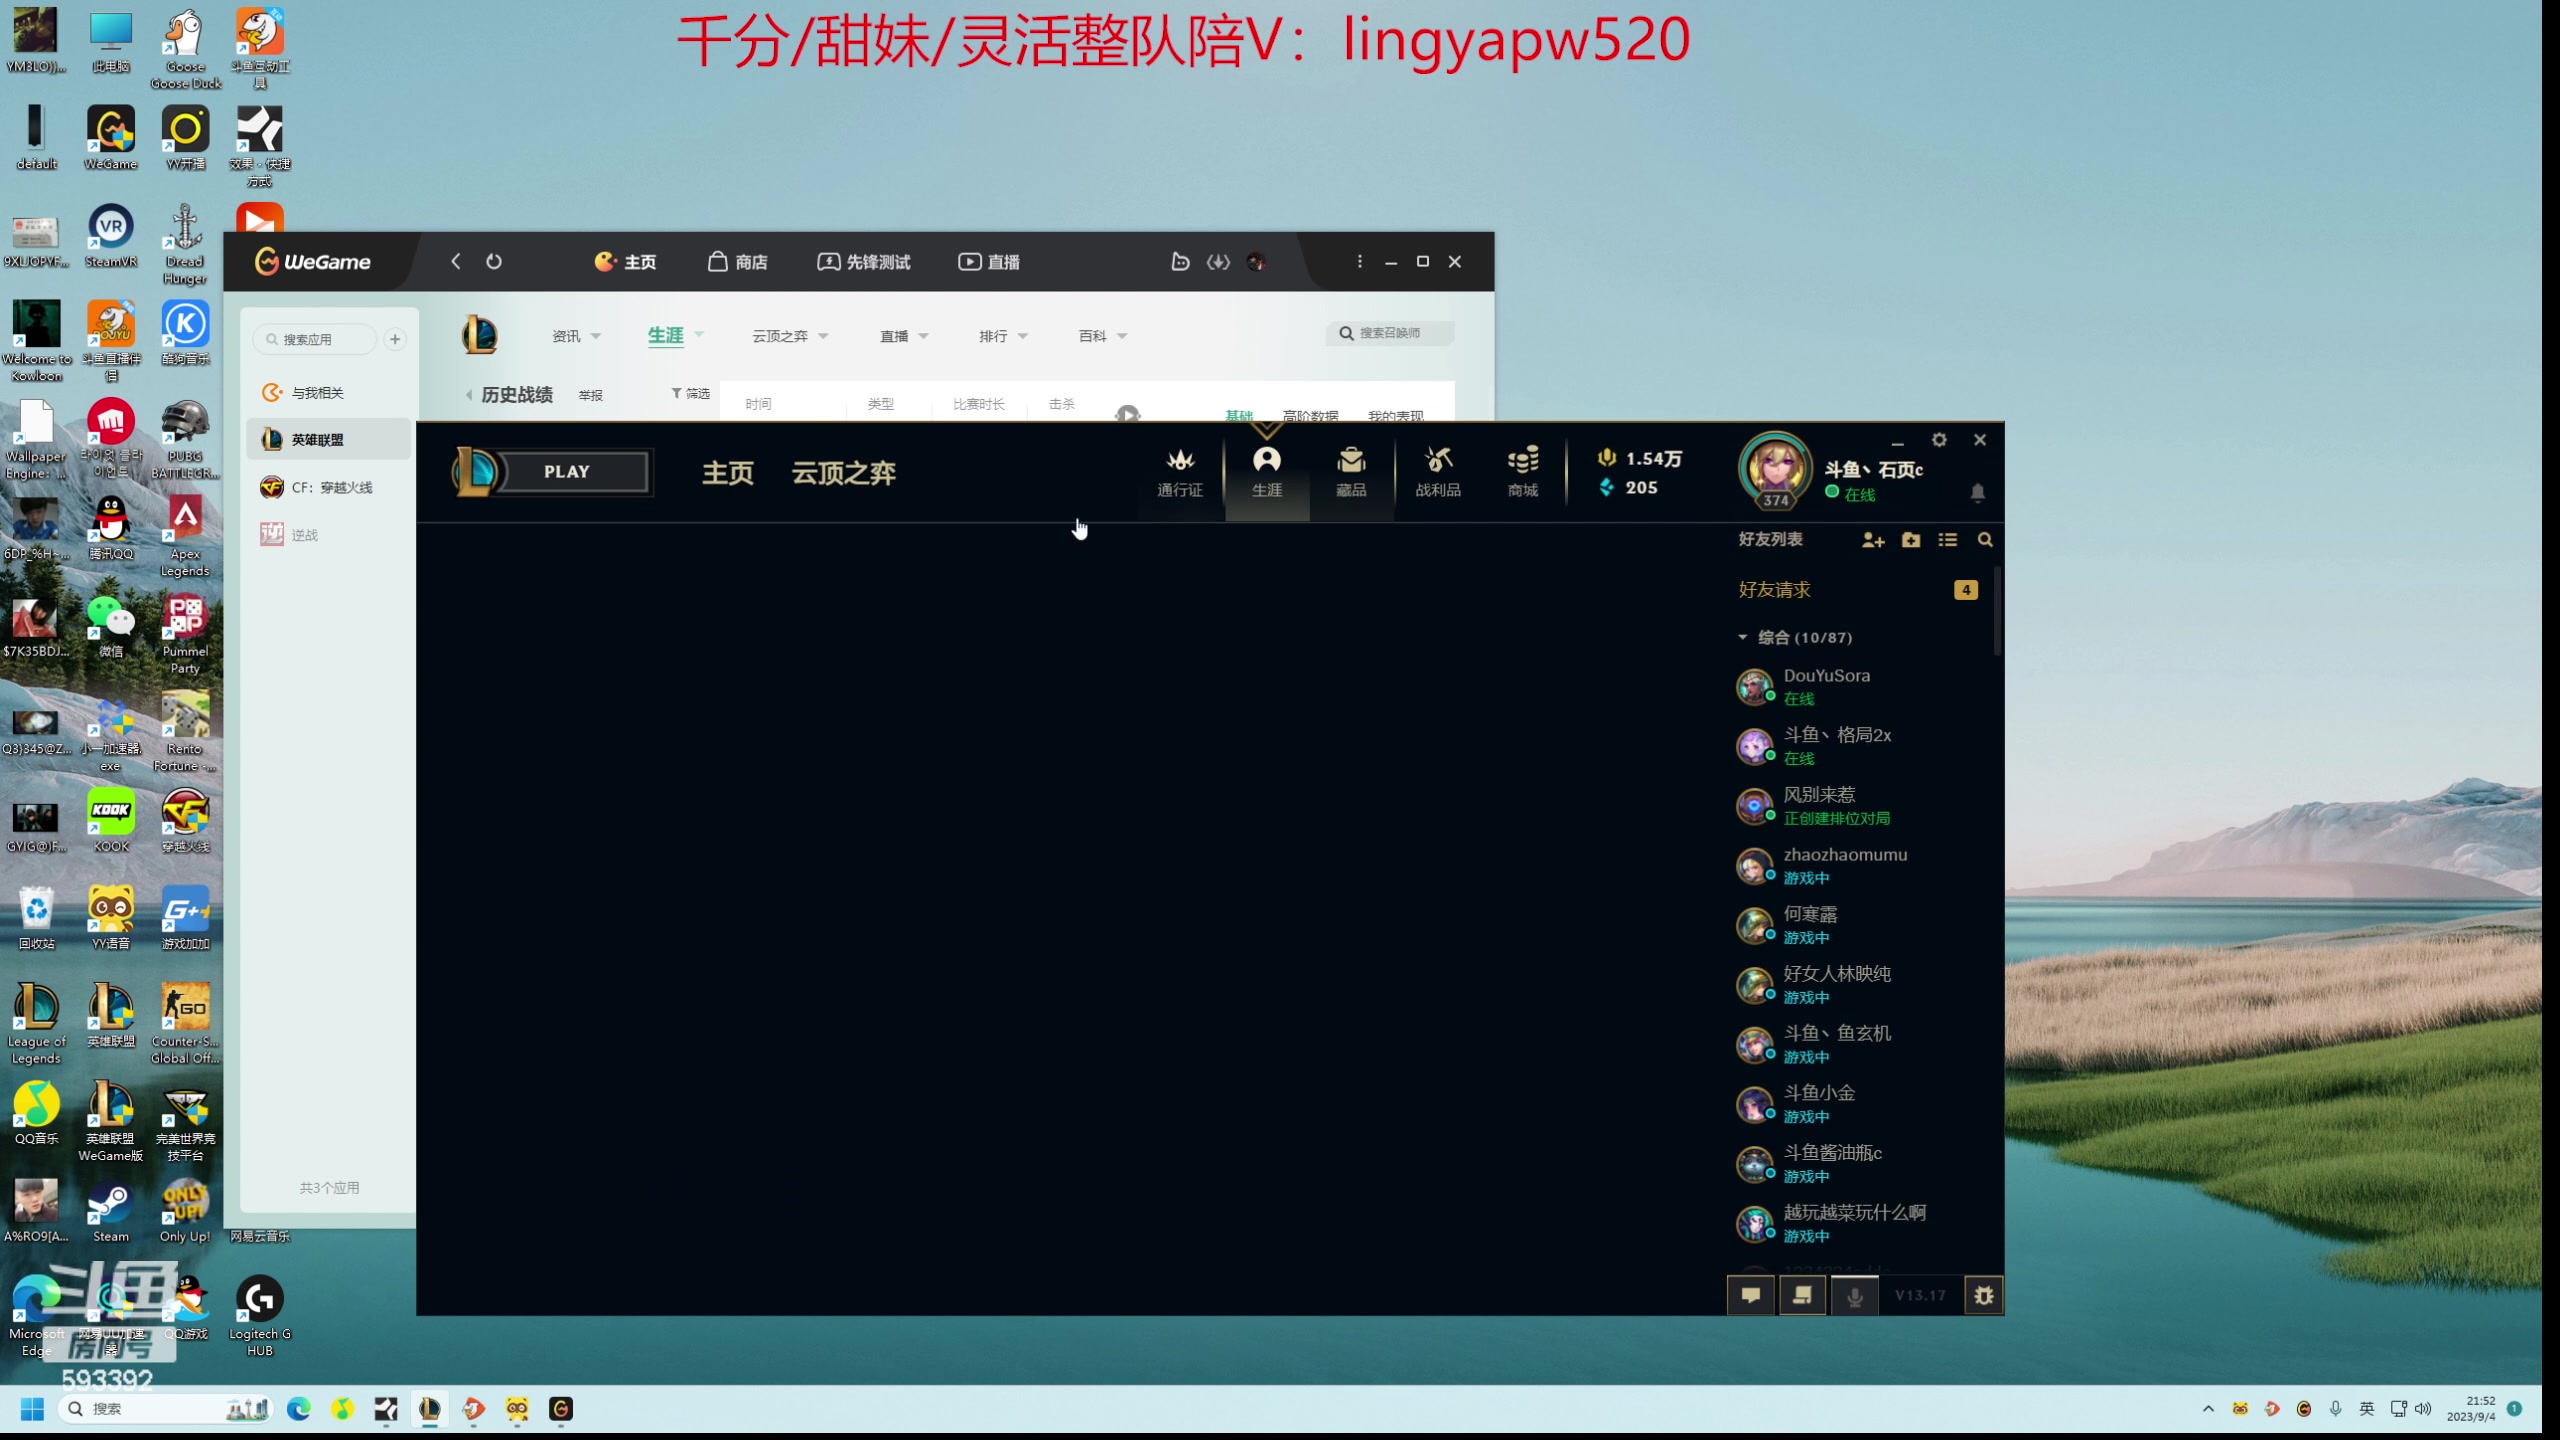This screenshot has height=1440, width=2560.
Task: Click the WeGame refresh icon
Action: [494, 261]
